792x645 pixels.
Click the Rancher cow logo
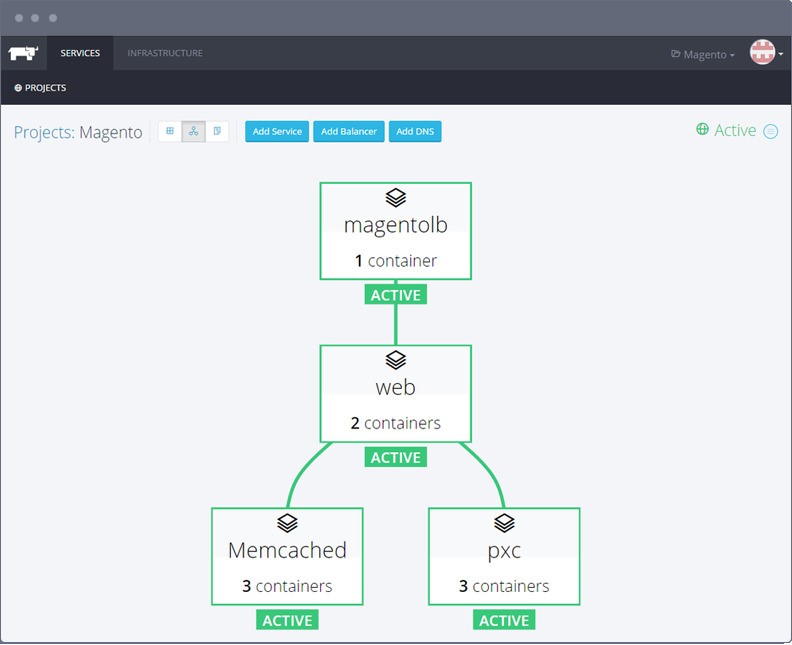[x=23, y=53]
